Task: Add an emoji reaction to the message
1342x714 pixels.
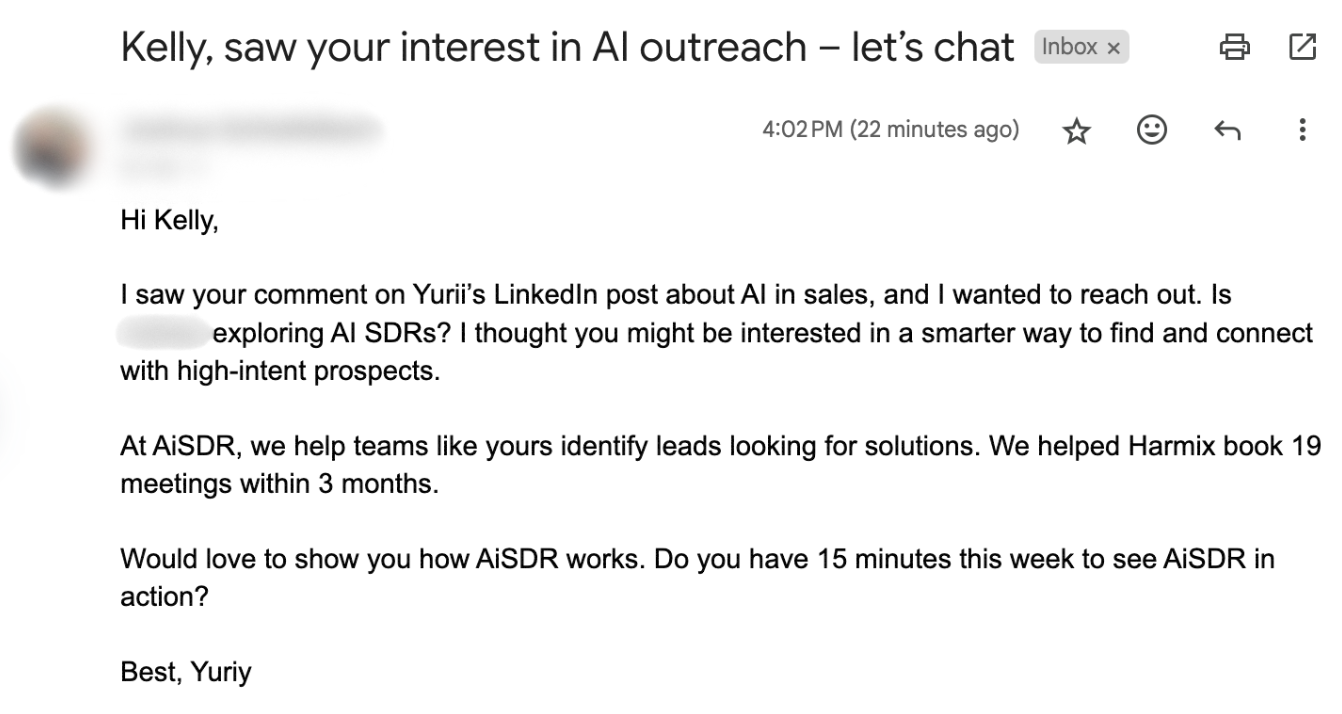Action: [1152, 130]
